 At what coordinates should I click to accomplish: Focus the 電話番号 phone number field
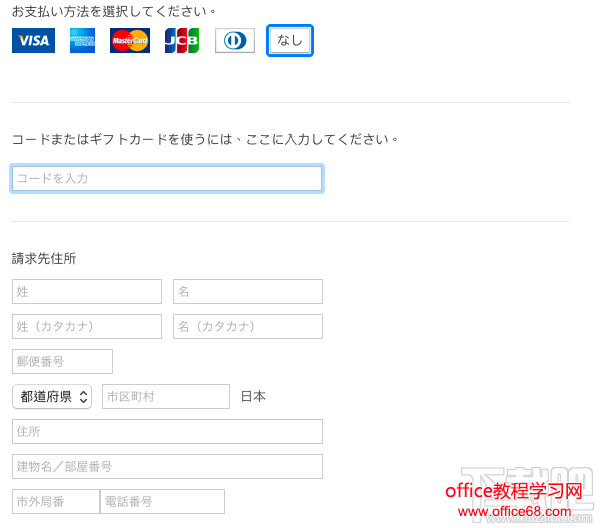click(x=162, y=501)
